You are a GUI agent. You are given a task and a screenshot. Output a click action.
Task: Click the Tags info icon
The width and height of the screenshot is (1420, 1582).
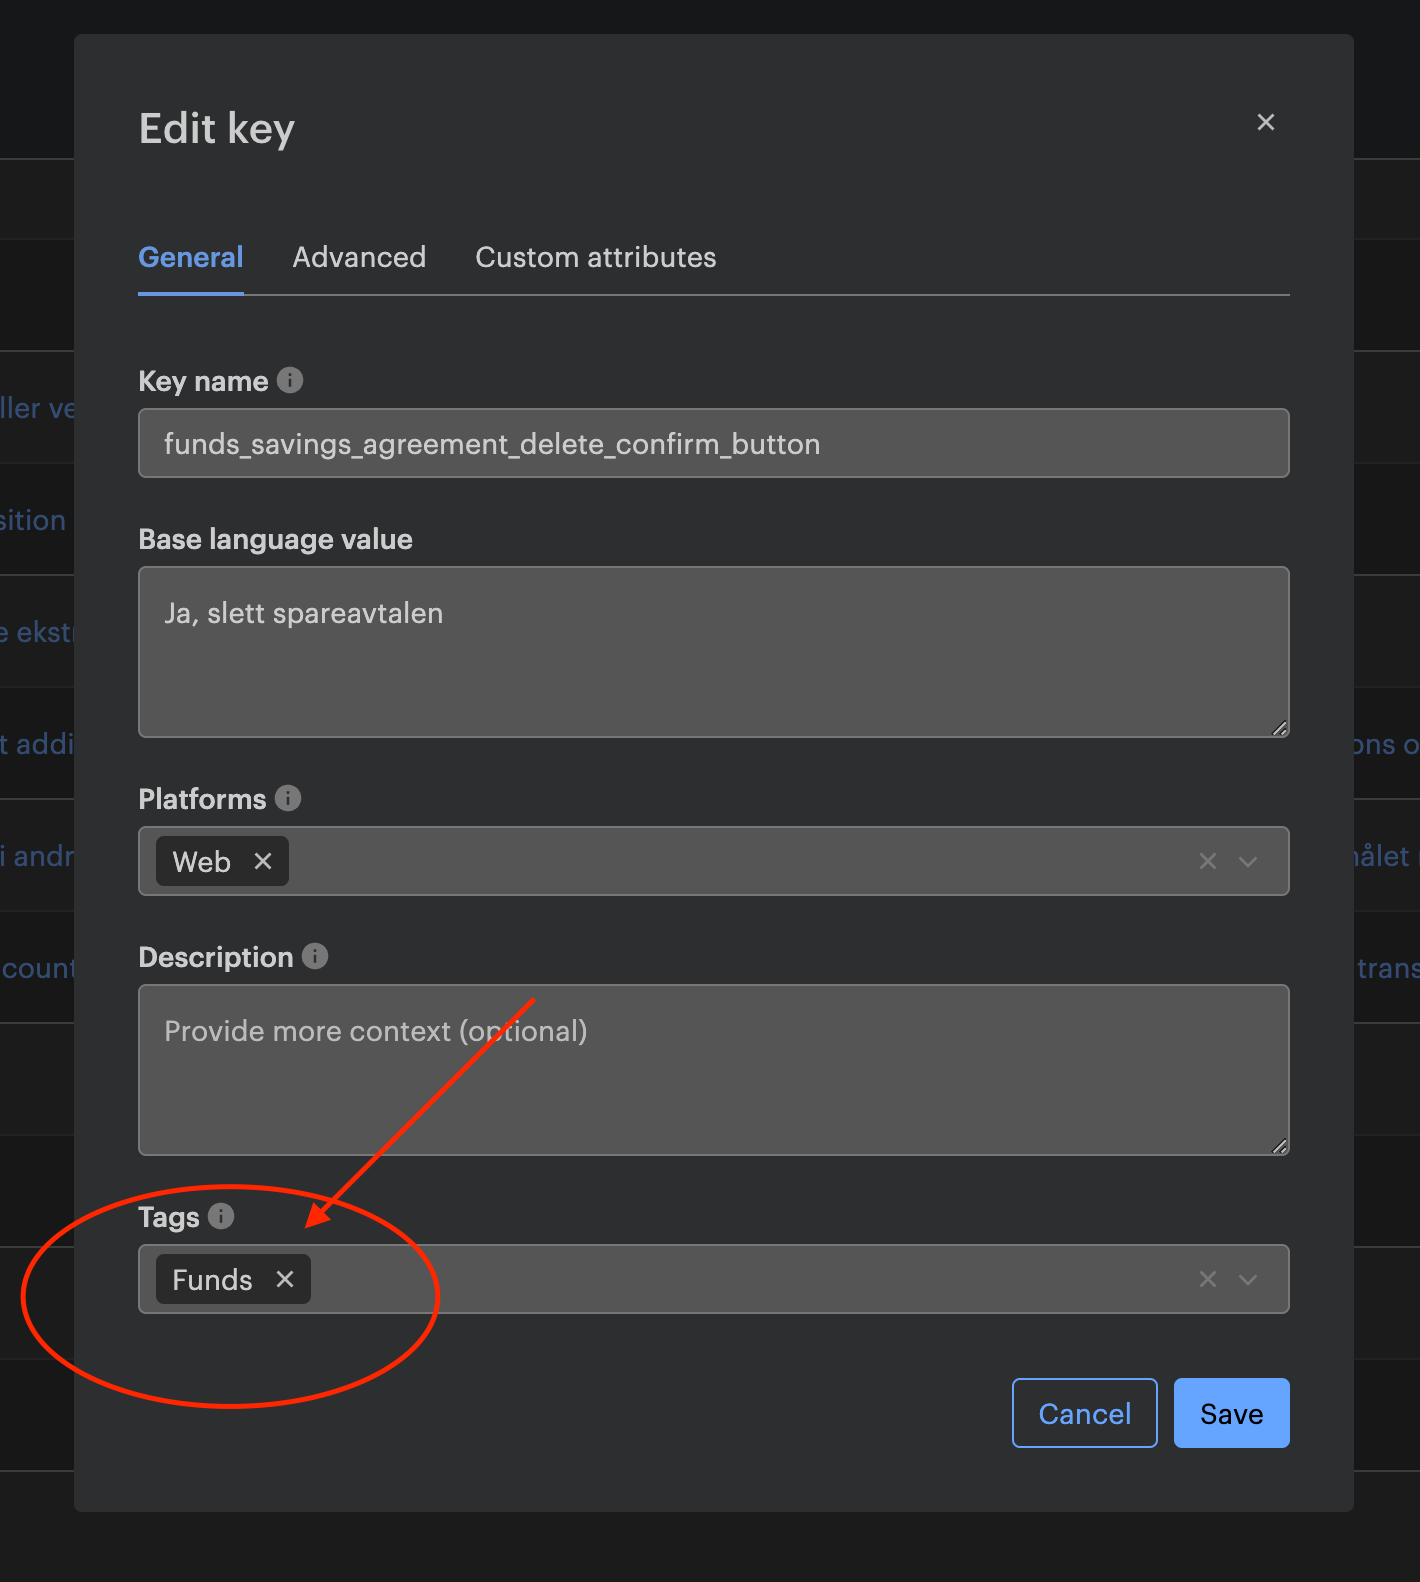coord(221,1216)
